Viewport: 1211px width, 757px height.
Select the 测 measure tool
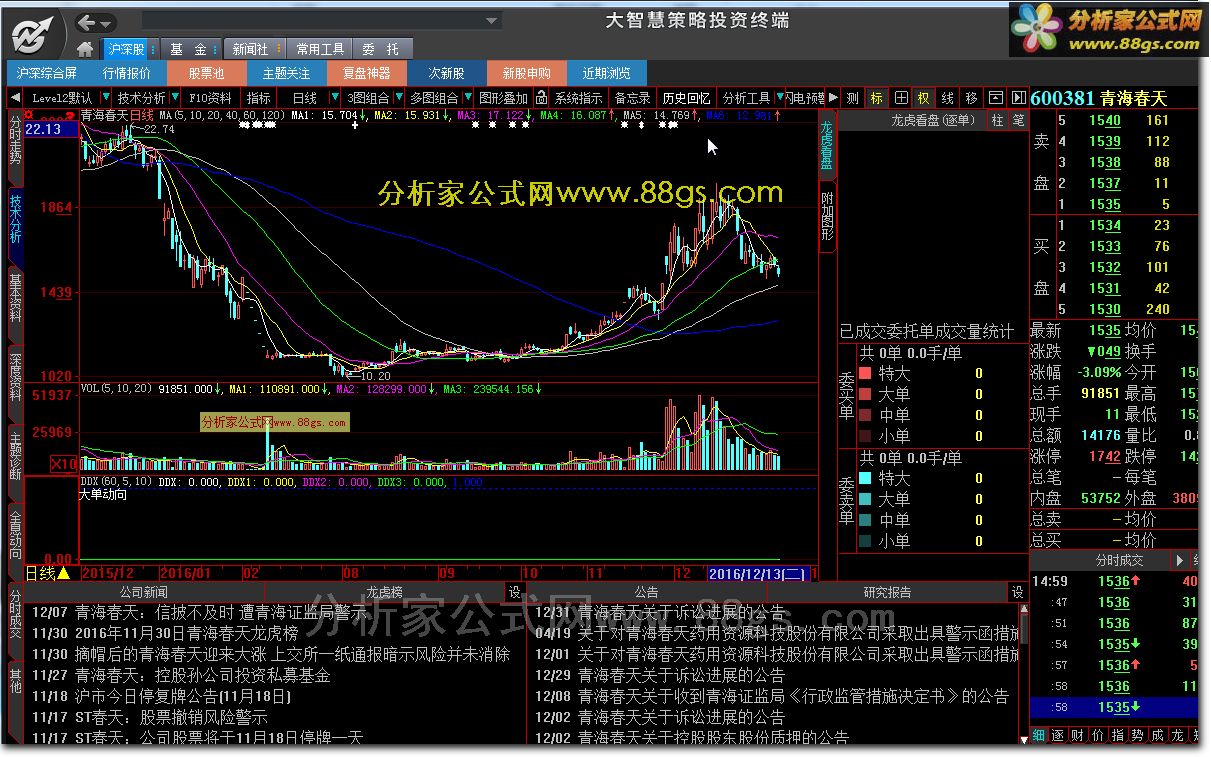pyautogui.click(x=853, y=98)
